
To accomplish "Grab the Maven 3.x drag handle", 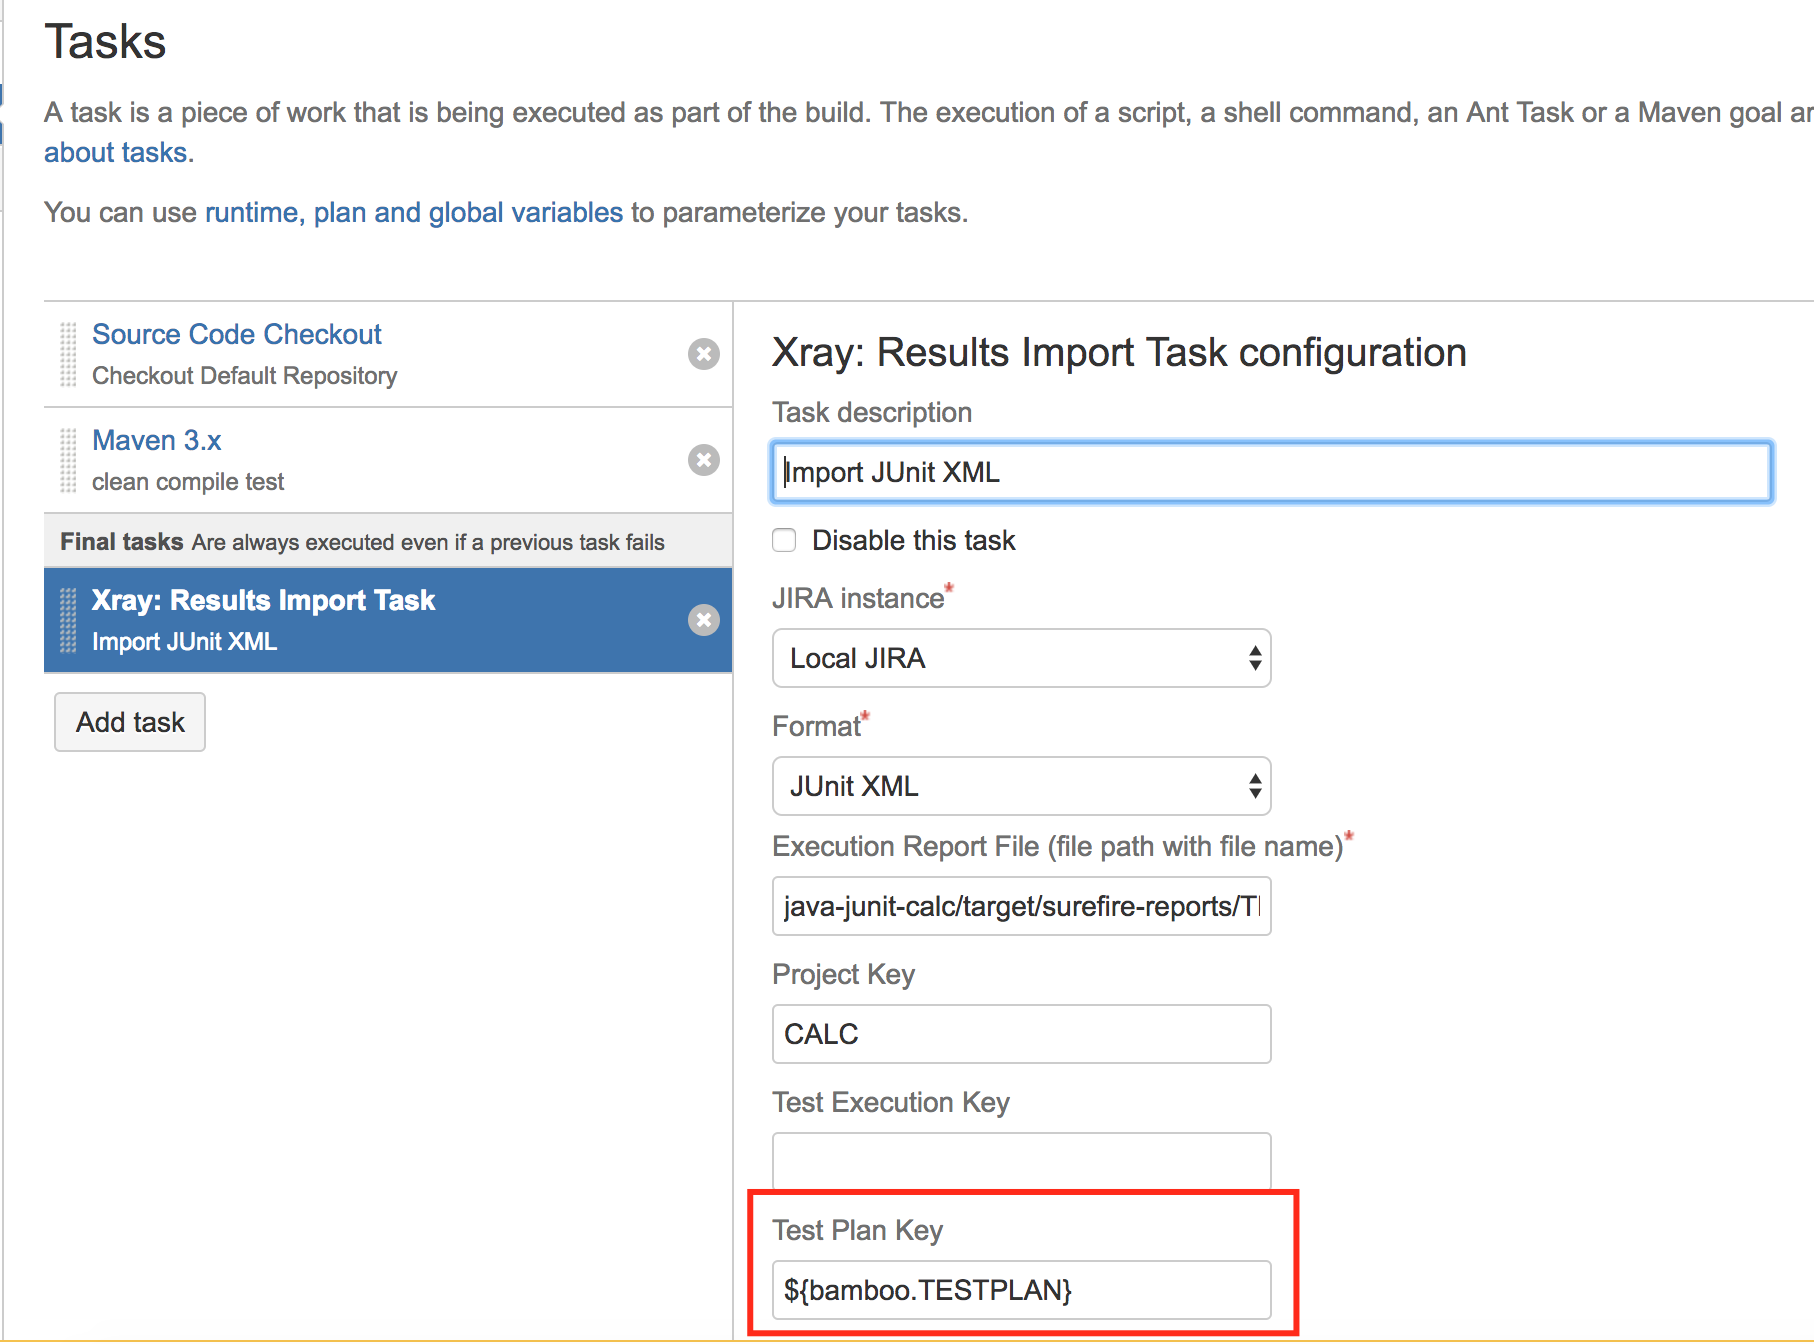I will point(68,460).
